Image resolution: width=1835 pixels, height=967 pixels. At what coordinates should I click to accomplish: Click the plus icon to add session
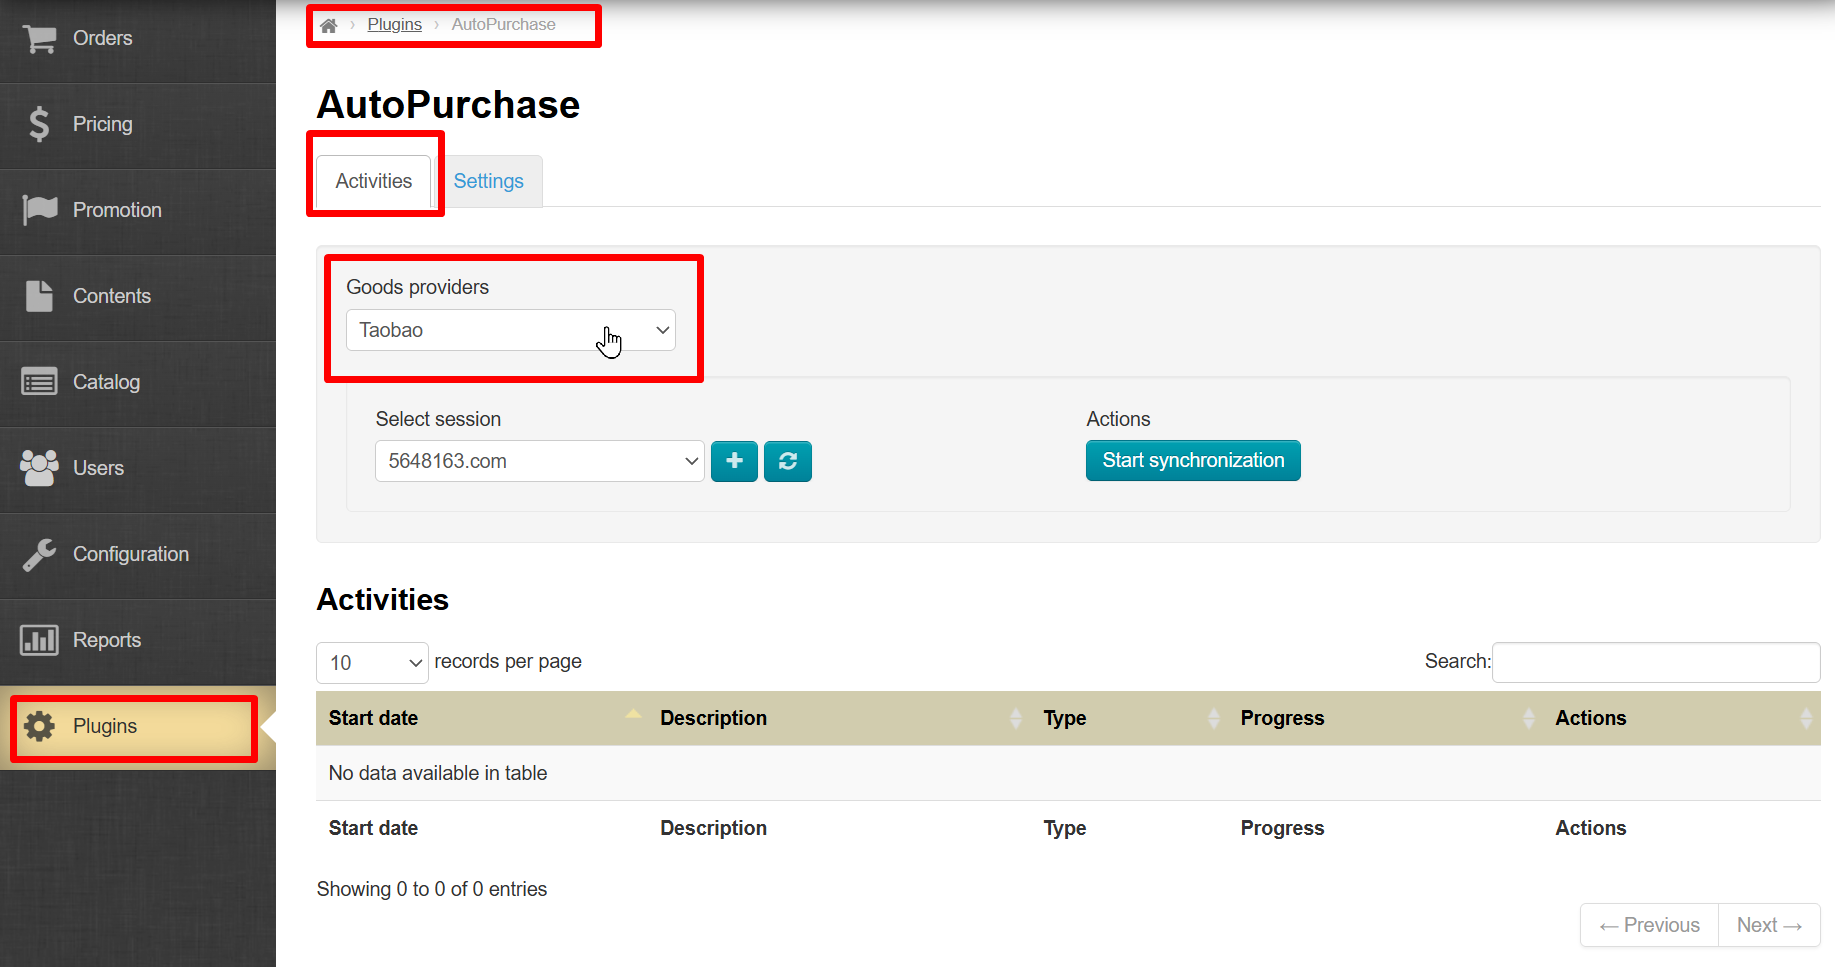[x=734, y=461]
